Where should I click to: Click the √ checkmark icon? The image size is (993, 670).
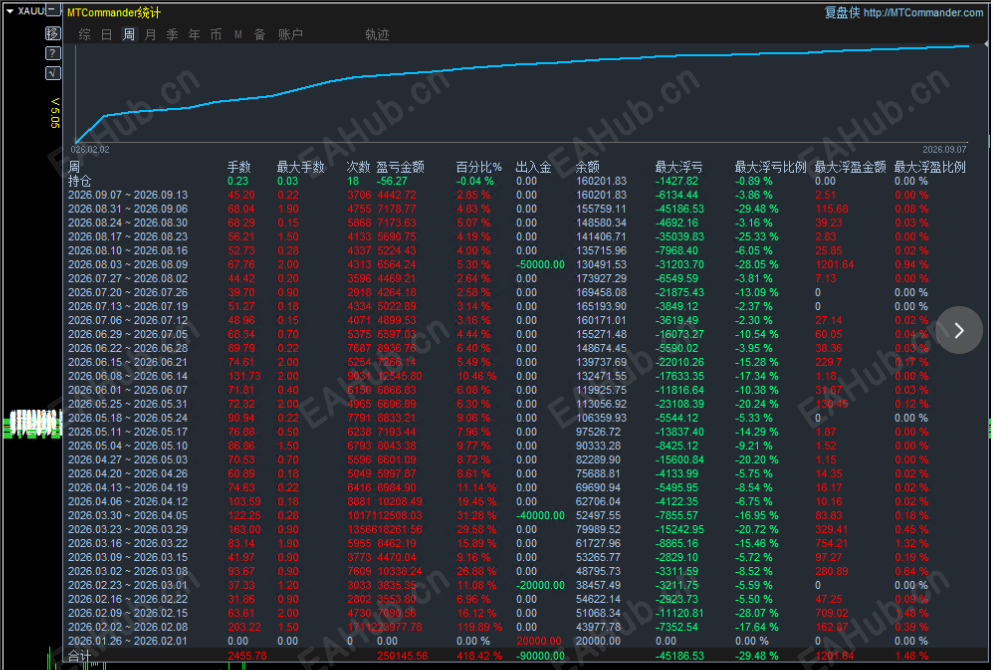click(53, 73)
